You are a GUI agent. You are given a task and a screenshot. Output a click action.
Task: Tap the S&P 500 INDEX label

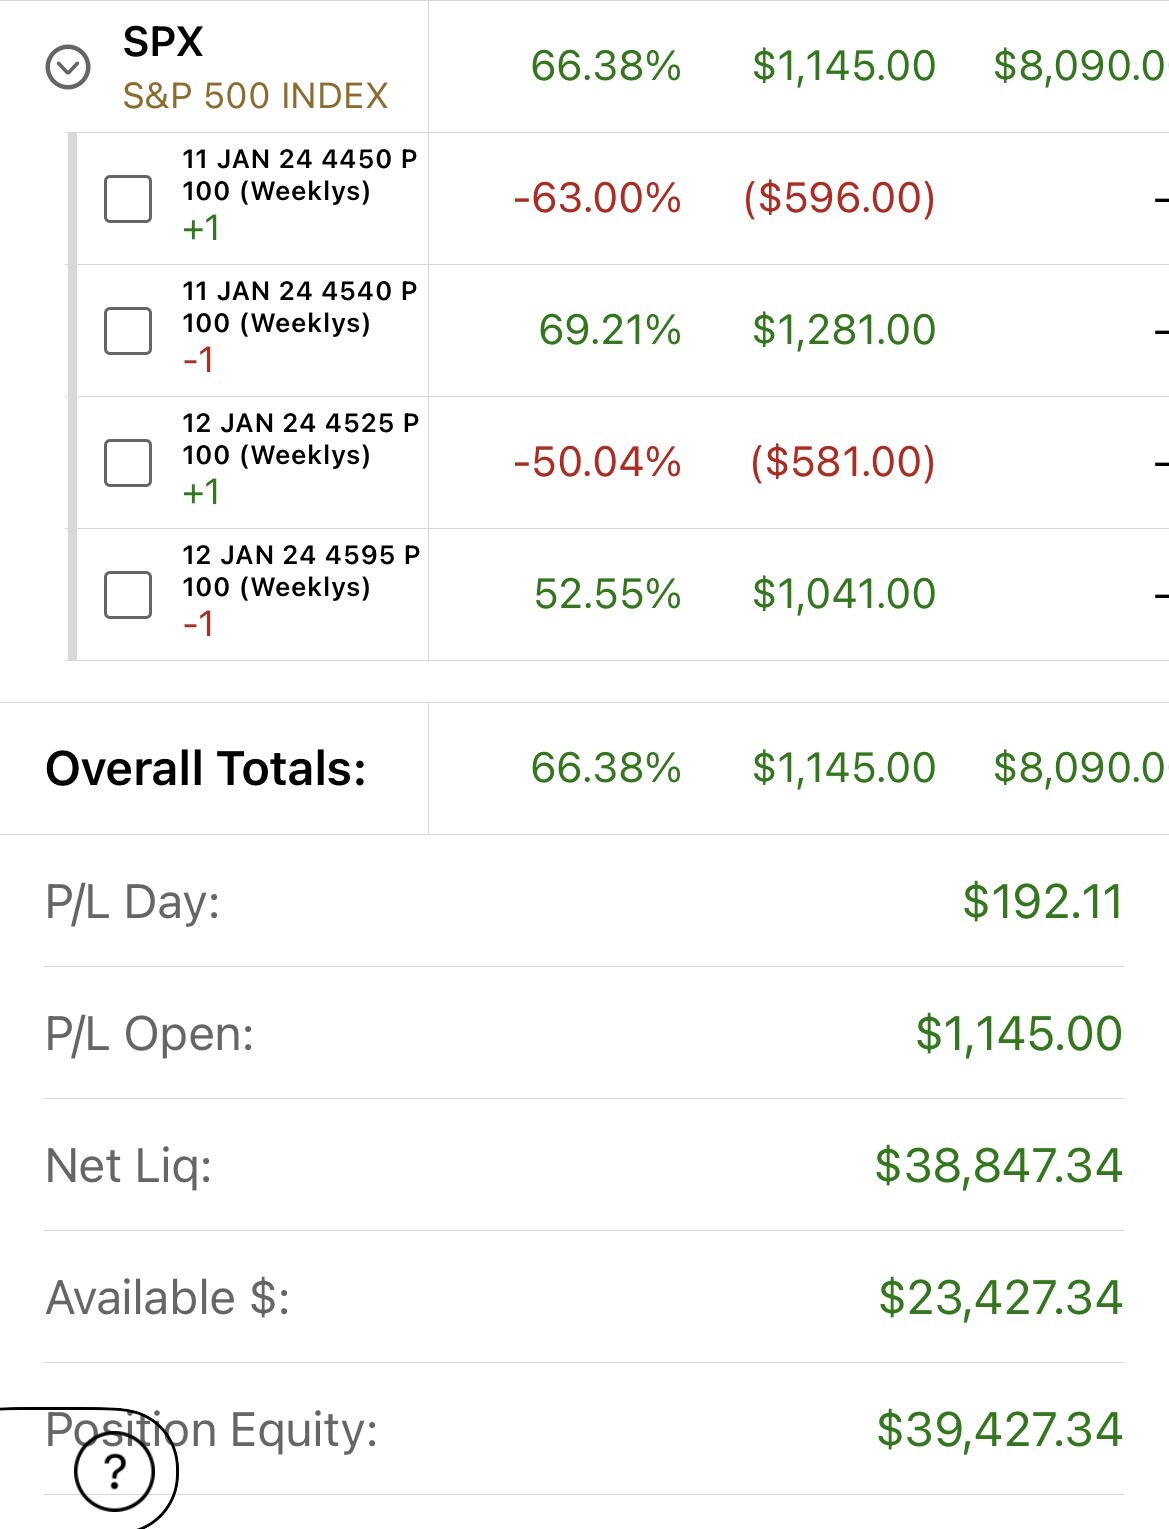point(255,96)
